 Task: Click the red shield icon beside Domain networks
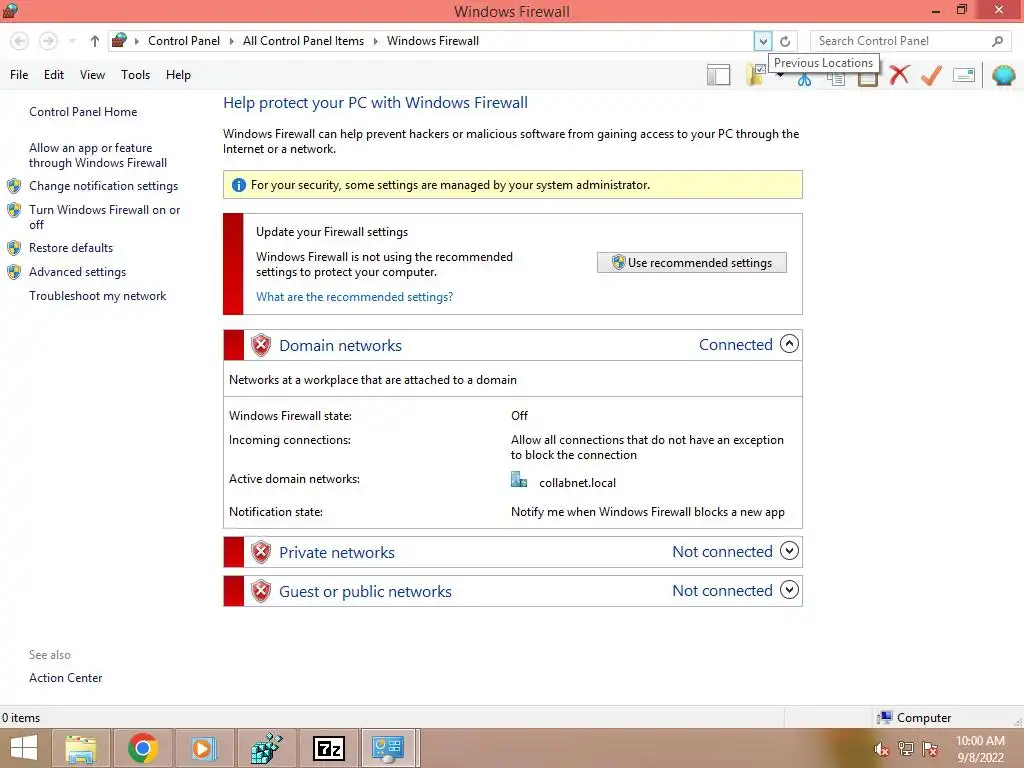click(261, 345)
